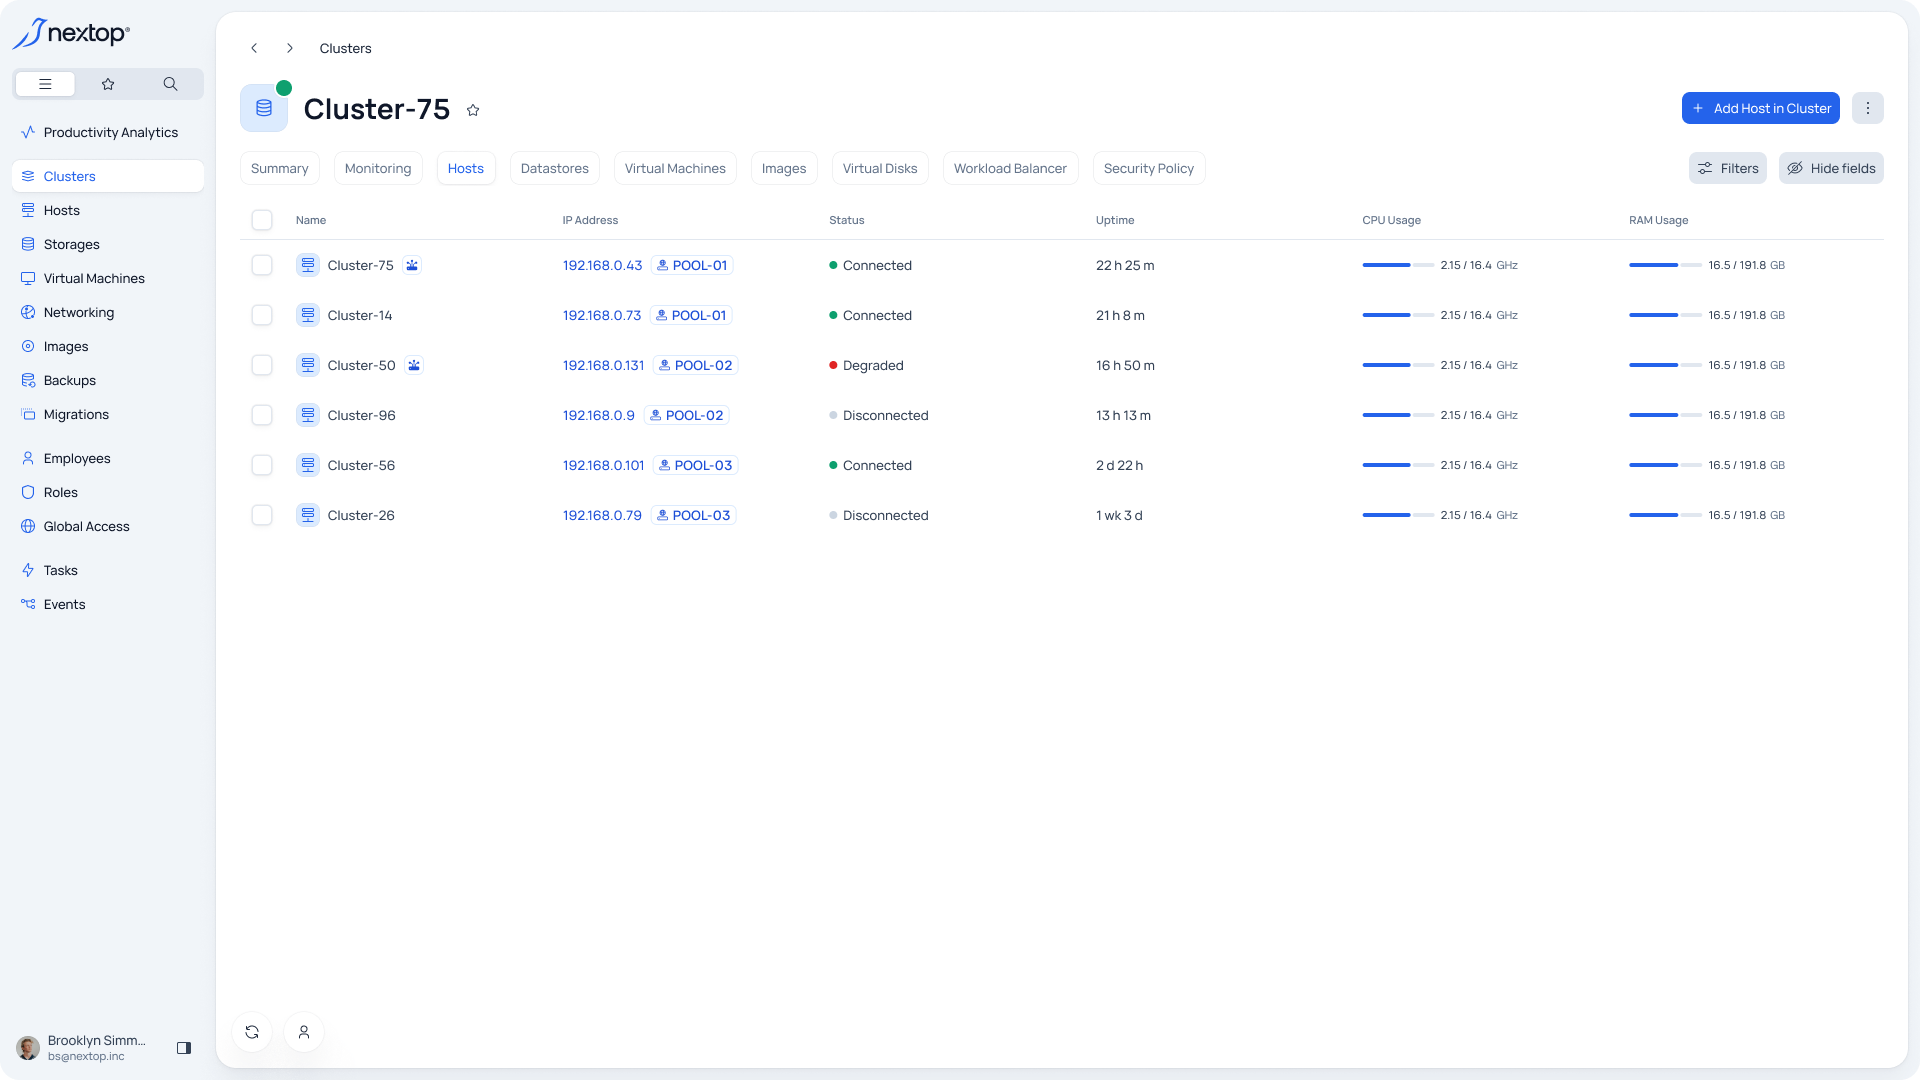This screenshot has width=1920, height=1080.
Task: Open the three-dot more options menu
Action: point(1867,108)
